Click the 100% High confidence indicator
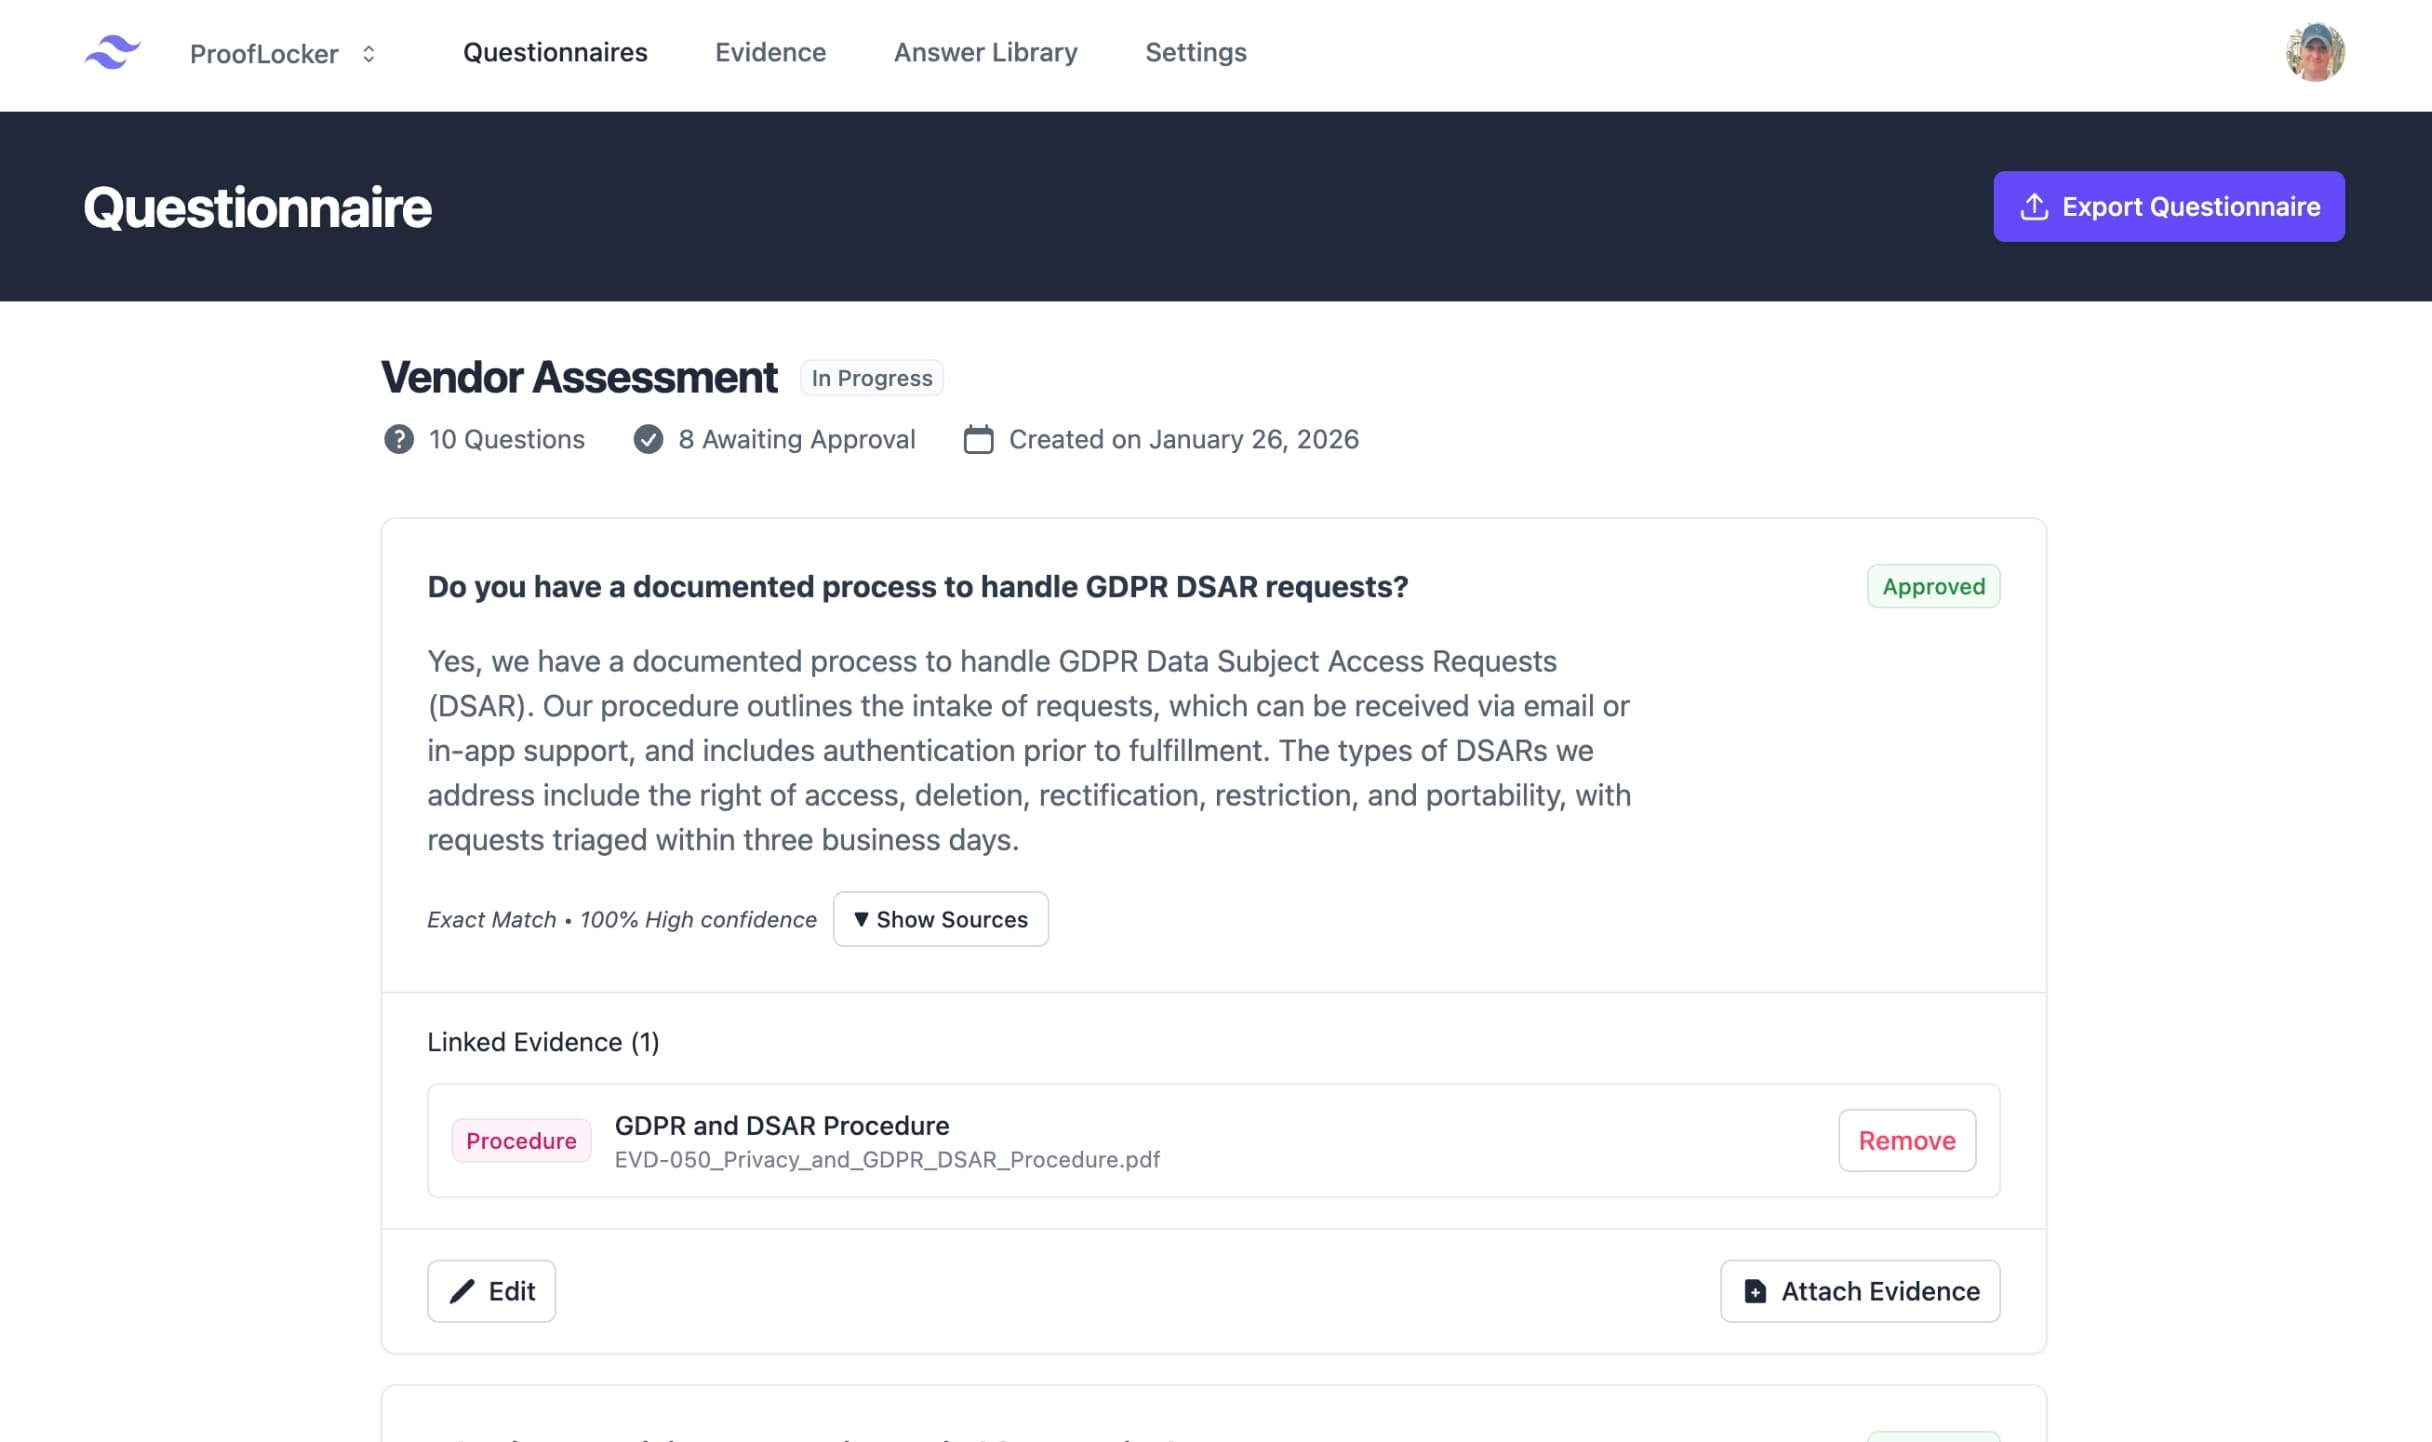 pos(697,919)
